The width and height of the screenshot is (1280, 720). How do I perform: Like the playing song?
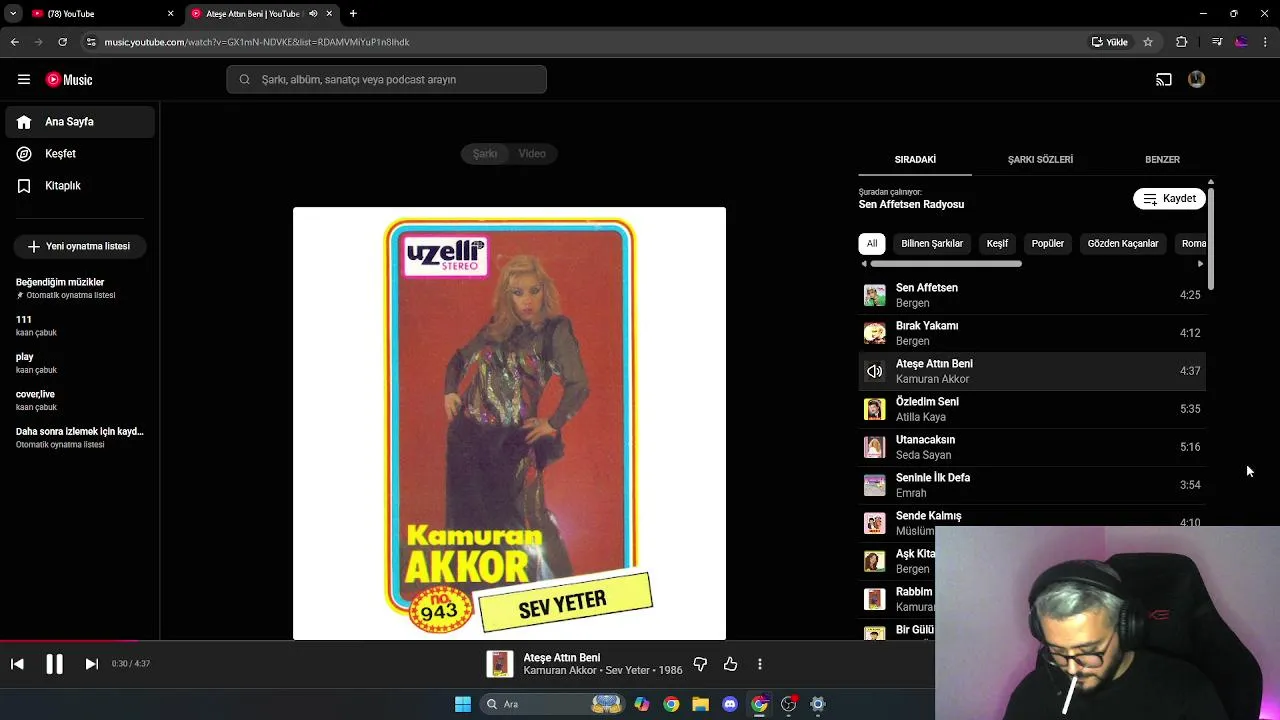(730, 664)
